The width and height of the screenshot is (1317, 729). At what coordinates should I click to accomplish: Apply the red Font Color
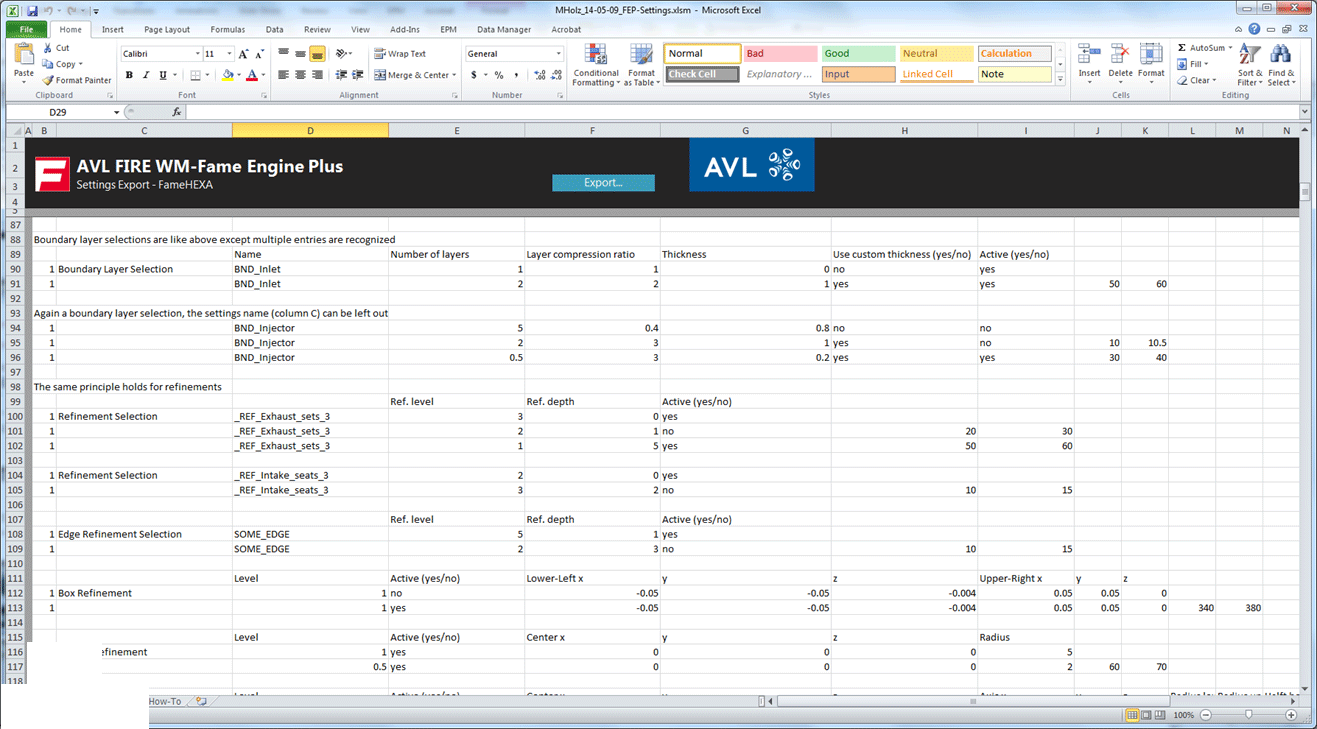[251, 75]
